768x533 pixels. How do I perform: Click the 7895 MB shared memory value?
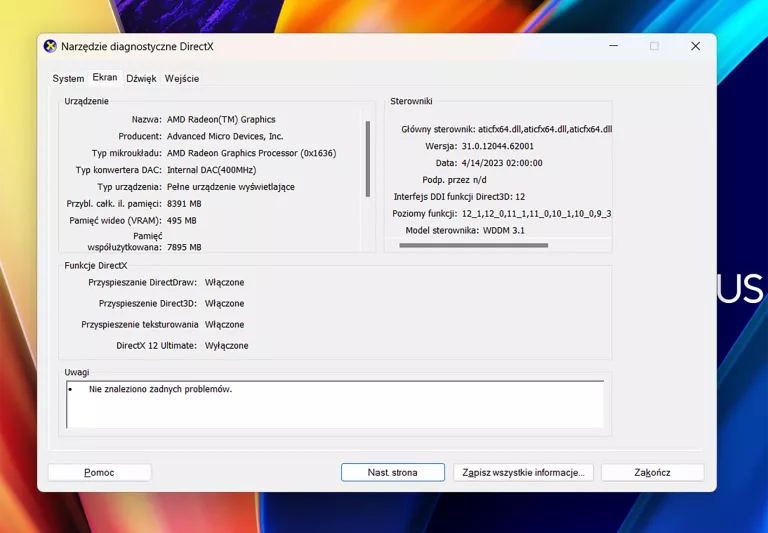pyautogui.click(x=184, y=247)
